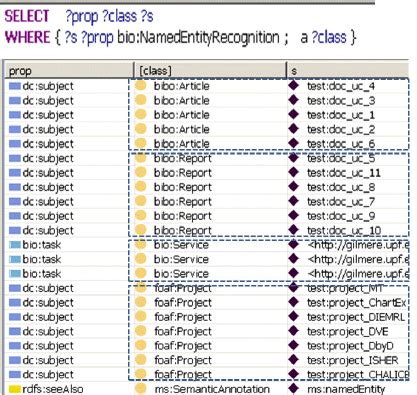
Task: Click the ?class variable in the WHERE clause
Action: click(x=329, y=37)
